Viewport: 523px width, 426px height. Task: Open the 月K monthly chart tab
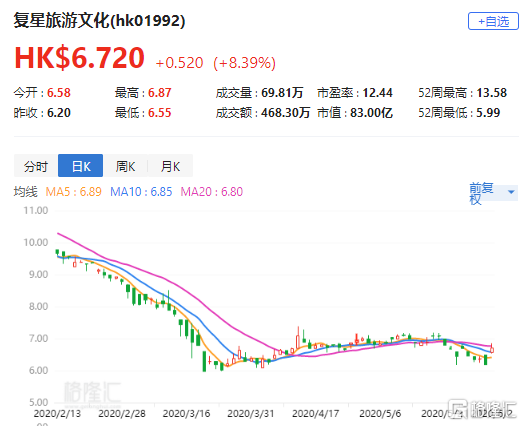(170, 166)
